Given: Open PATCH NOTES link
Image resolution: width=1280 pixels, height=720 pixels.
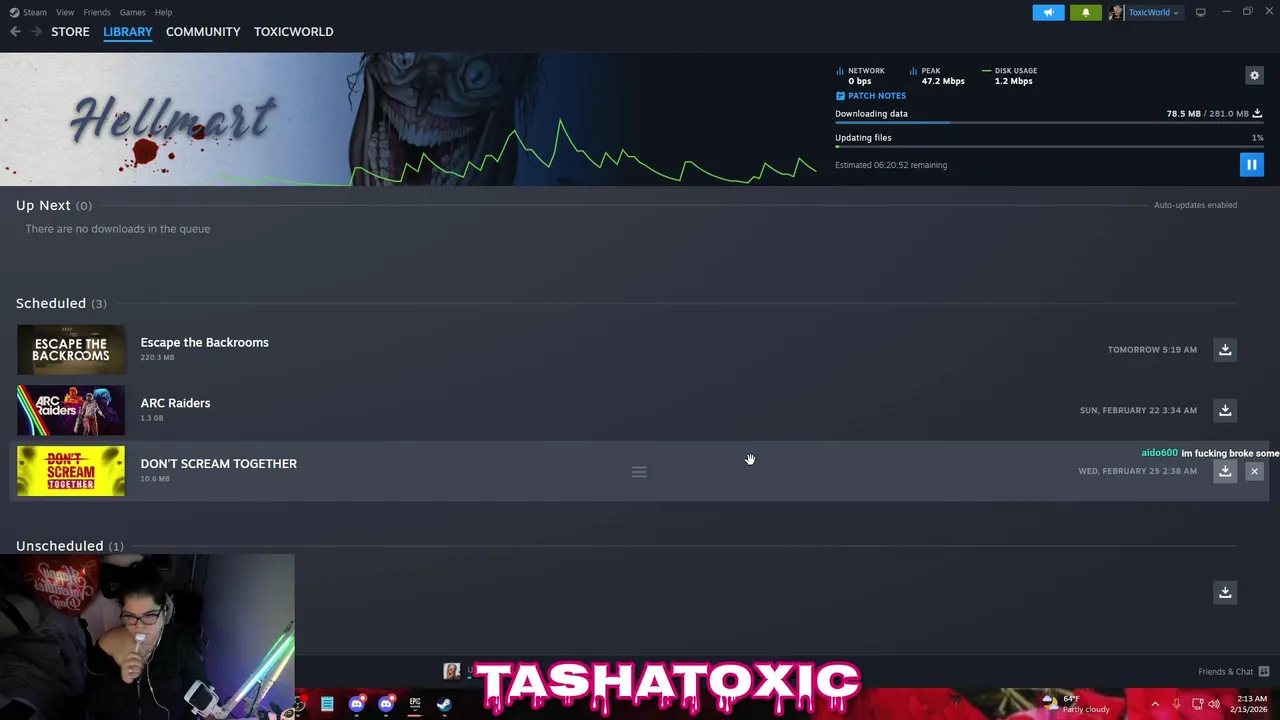Looking at the screenshot, I should click(871, 96).
